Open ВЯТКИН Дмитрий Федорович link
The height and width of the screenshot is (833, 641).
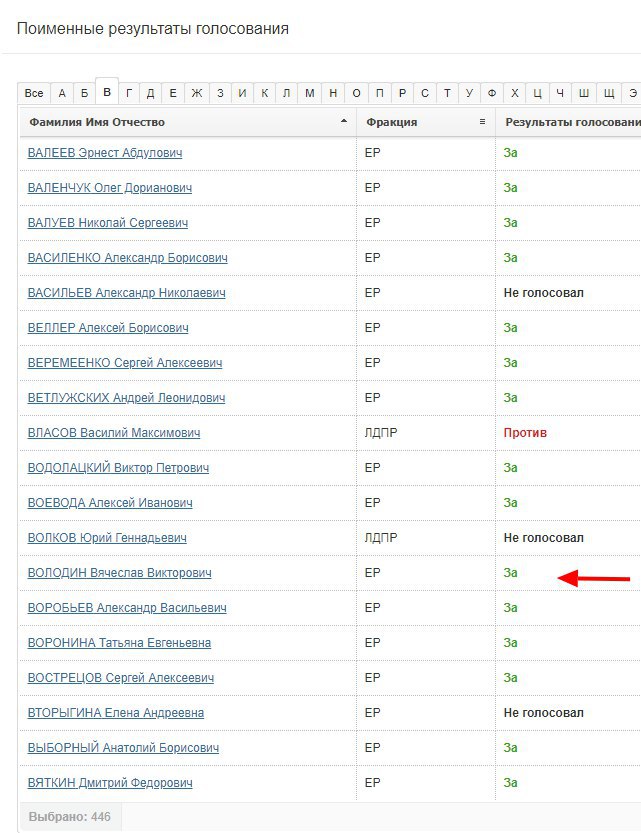110,783
